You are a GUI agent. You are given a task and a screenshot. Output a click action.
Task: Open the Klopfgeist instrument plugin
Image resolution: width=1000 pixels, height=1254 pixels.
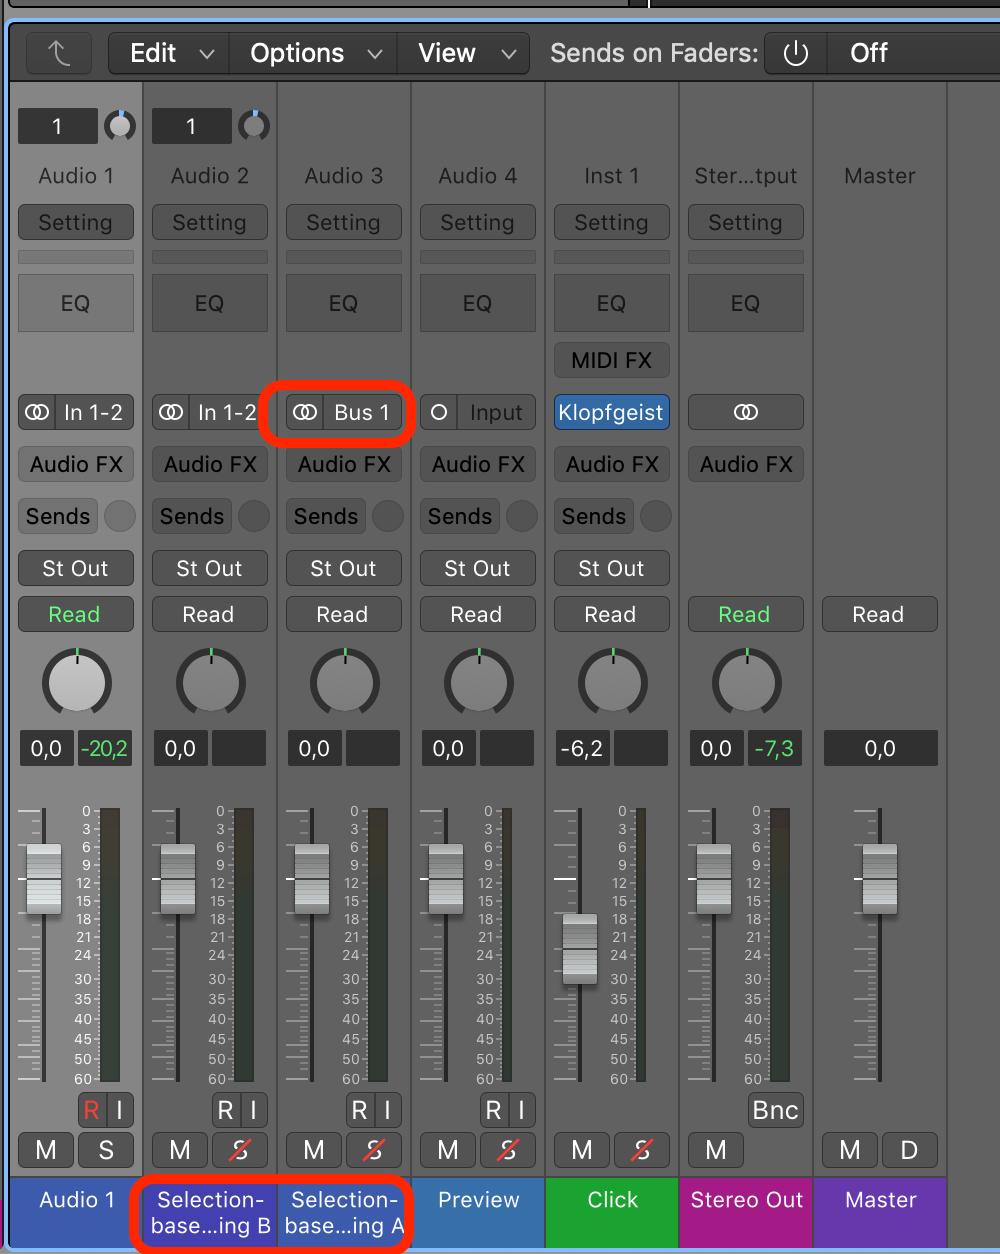(x=611, y=412)
